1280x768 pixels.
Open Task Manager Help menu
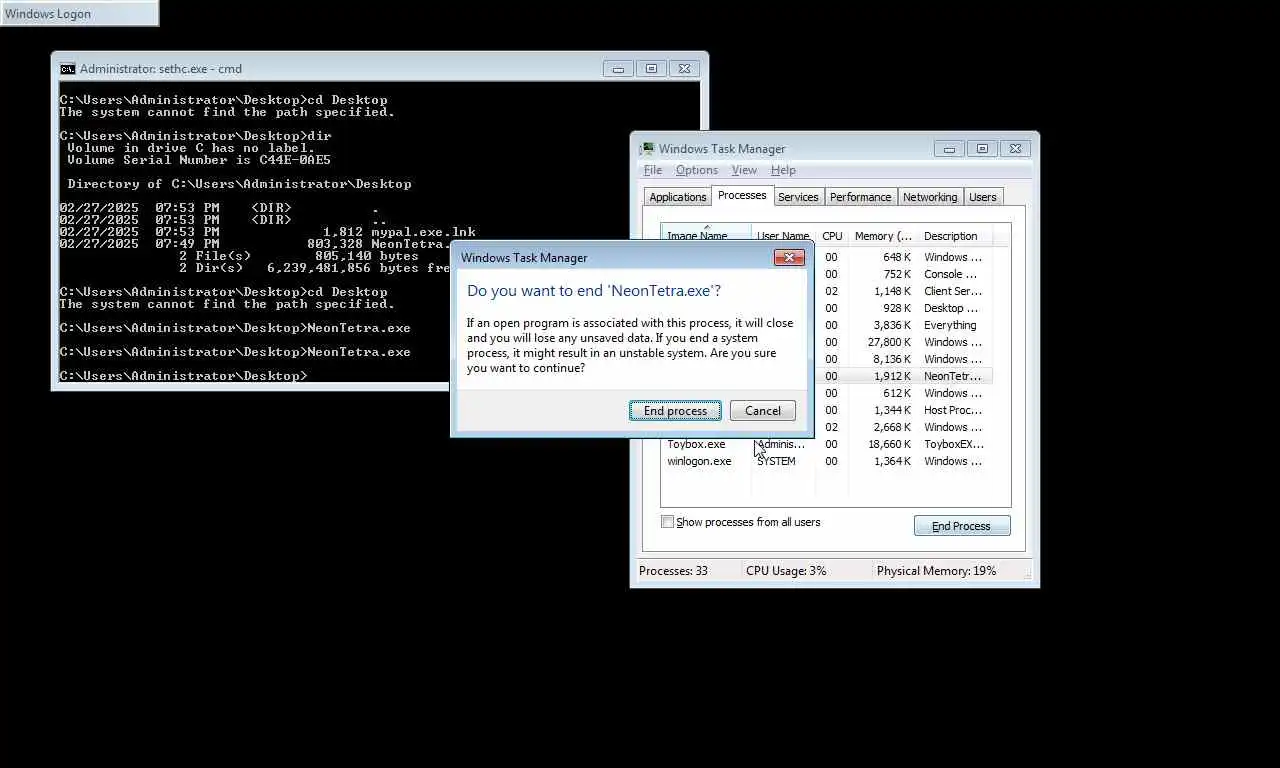click(783, 170)
